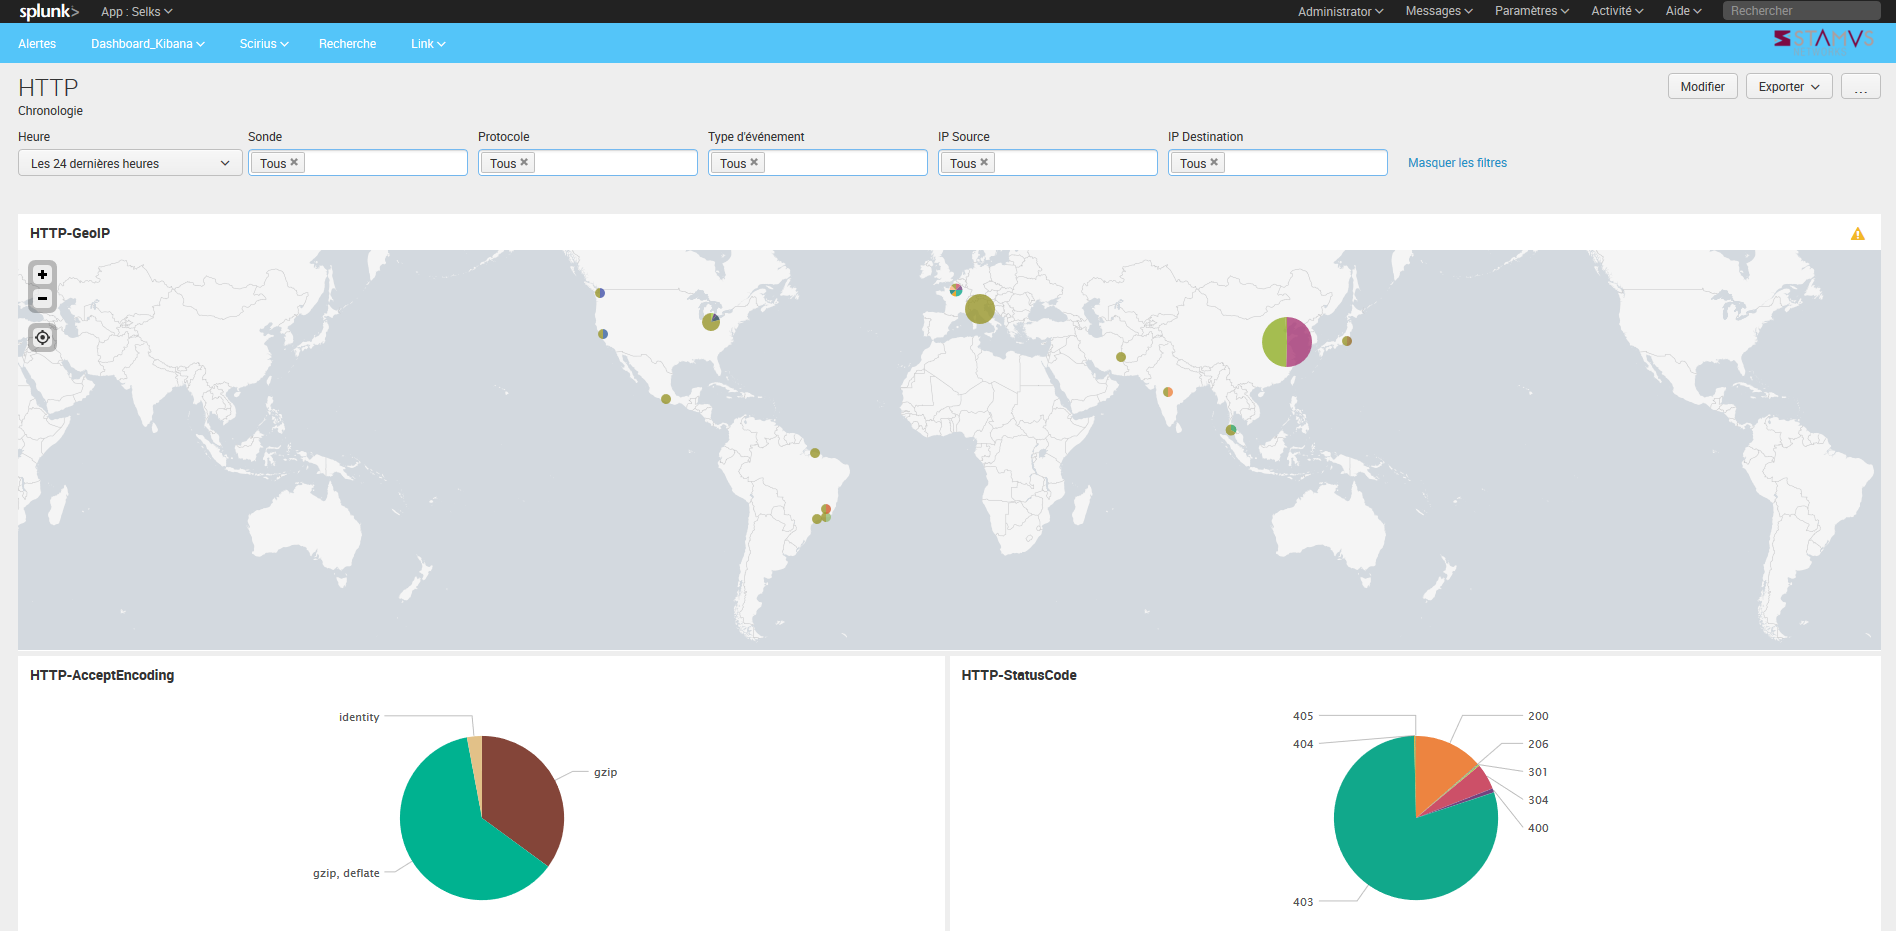Open the Paramètres menu

(x=1532, y=11)
